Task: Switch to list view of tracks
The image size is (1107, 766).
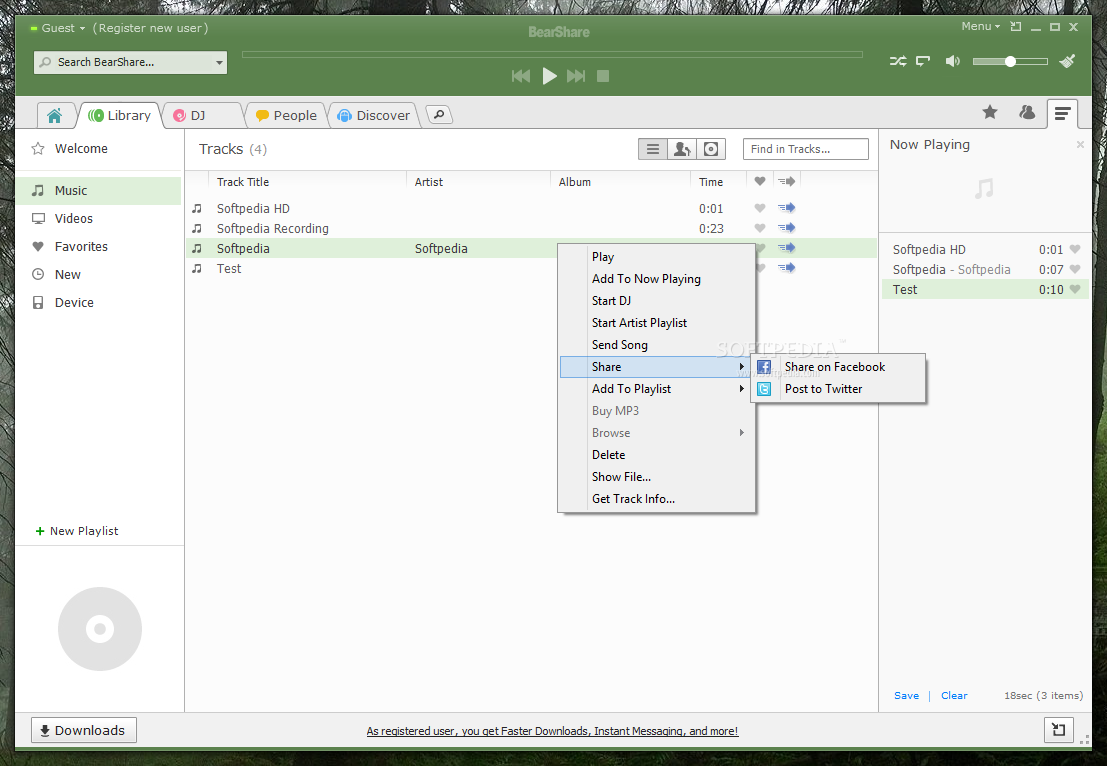Action: pyautogui.click(x=653, y=149)
